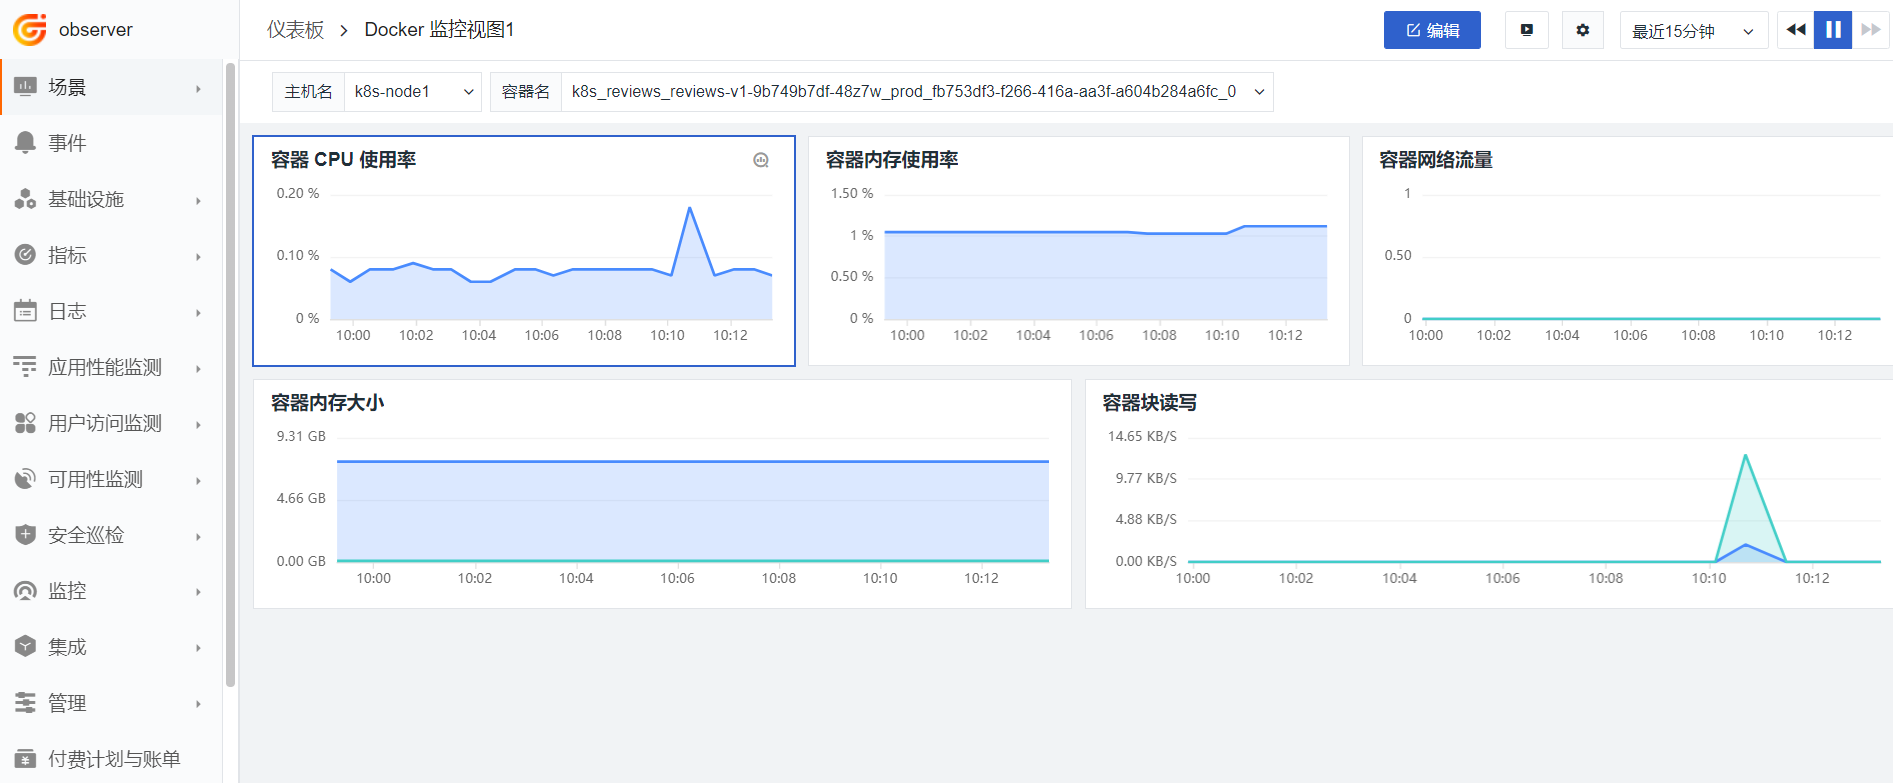
Task: Click the 管理 sliders icon
Action: point(26,703)
